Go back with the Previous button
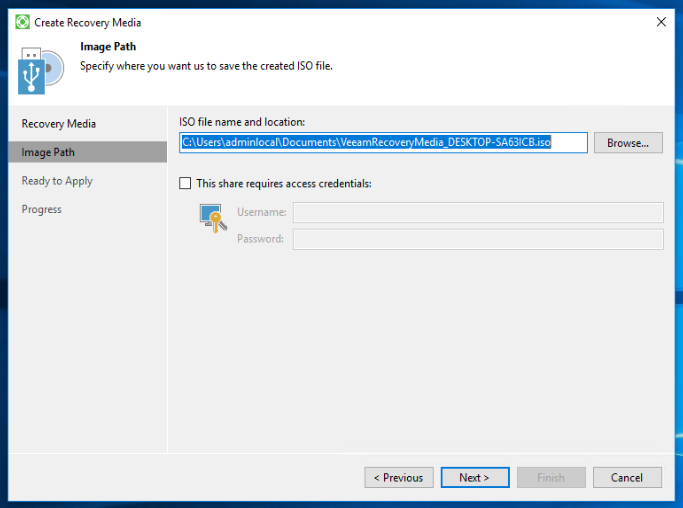The image size is (683, 508). tap(399, 478)
